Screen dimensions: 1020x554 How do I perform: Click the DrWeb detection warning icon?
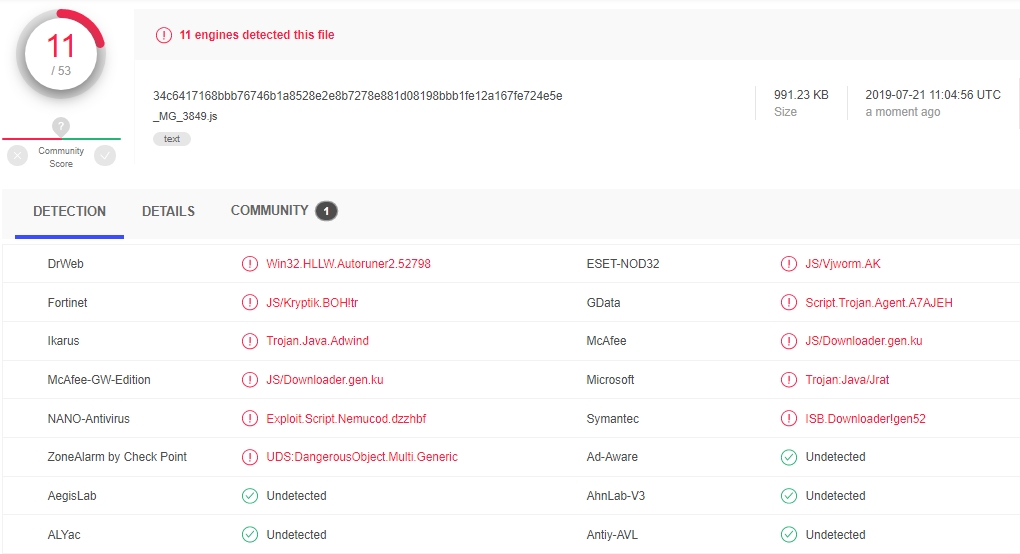click(249, 264)
